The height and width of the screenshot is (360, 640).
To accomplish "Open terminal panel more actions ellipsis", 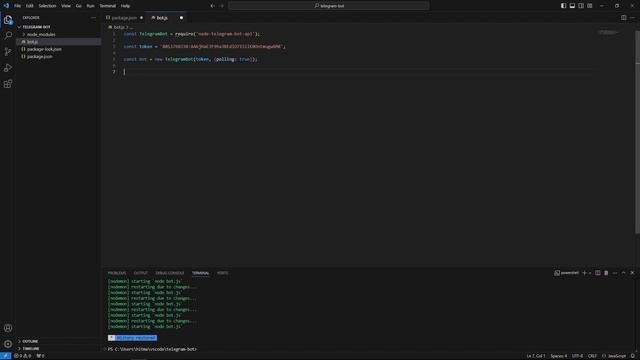I will coord(615,273).
